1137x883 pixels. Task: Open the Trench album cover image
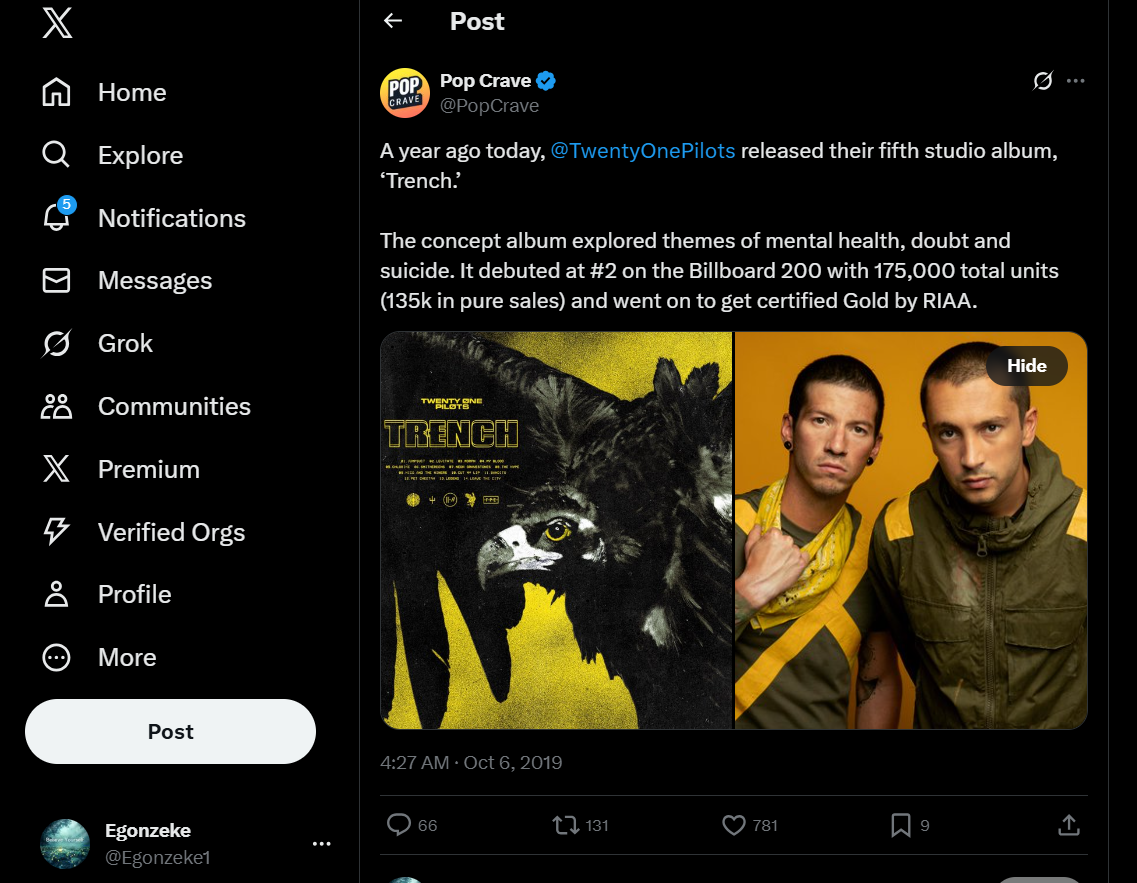556,530
